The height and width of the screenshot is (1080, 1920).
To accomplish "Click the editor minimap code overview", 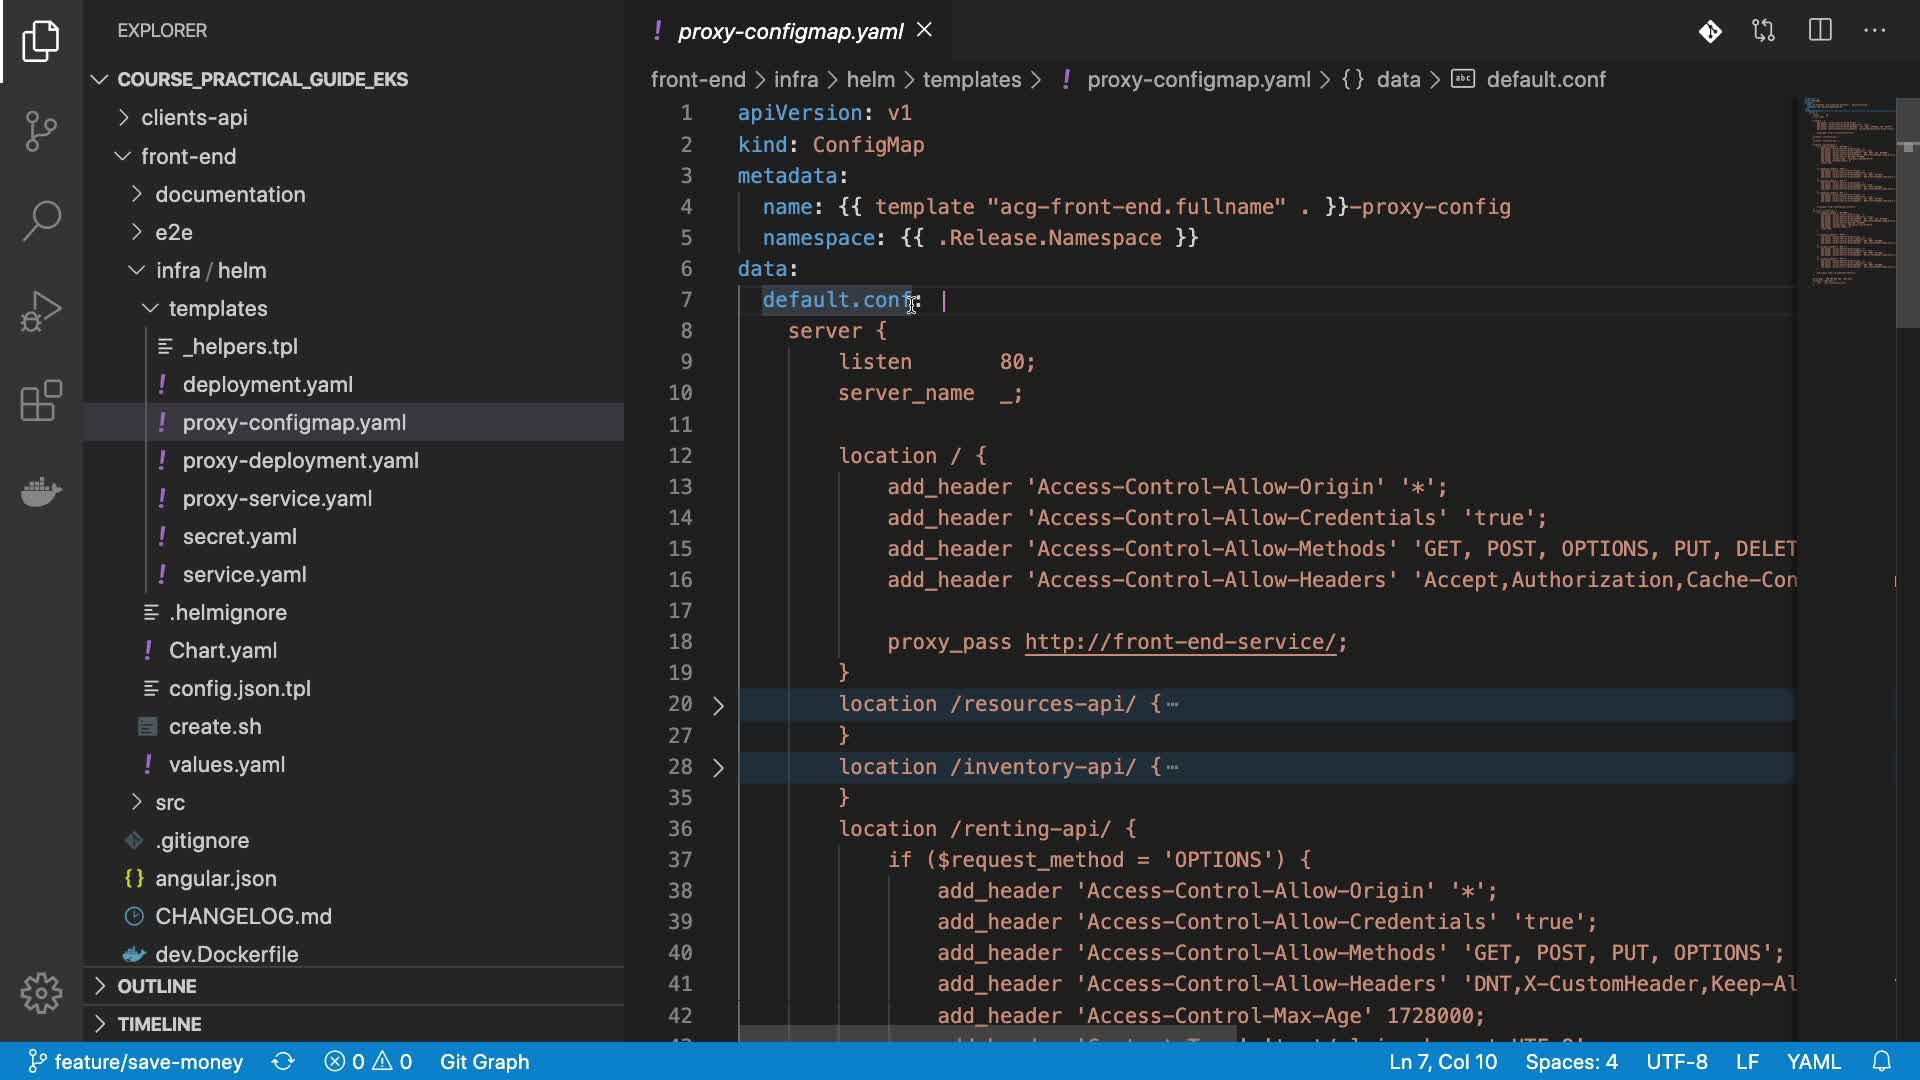I will (x=1848, y=190).
